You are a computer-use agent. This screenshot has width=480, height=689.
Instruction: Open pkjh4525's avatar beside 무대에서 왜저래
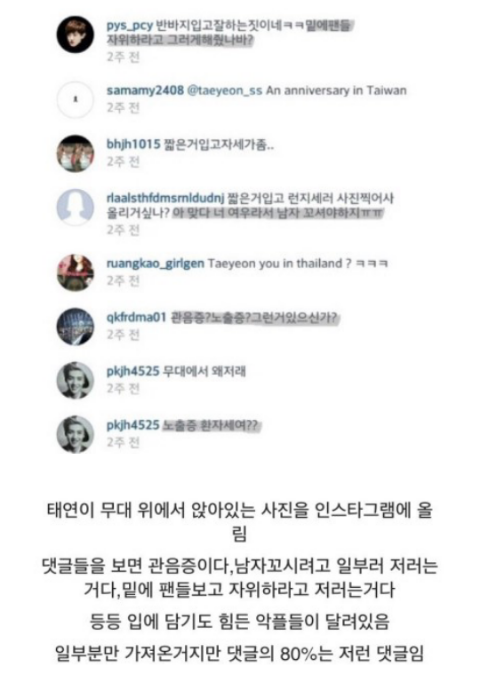pos(75,381)
